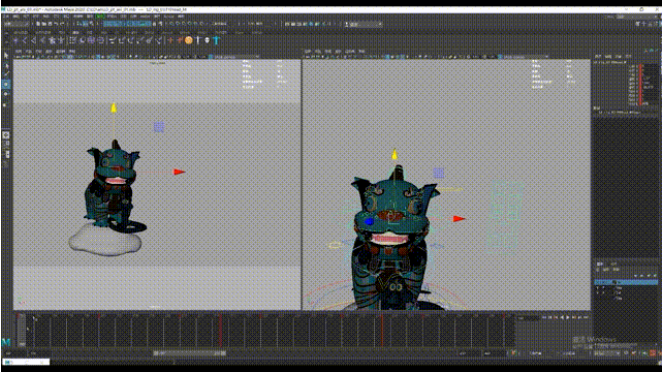
Task: Toggle visibility V of the second display layer
Action: tap(597, 288)
